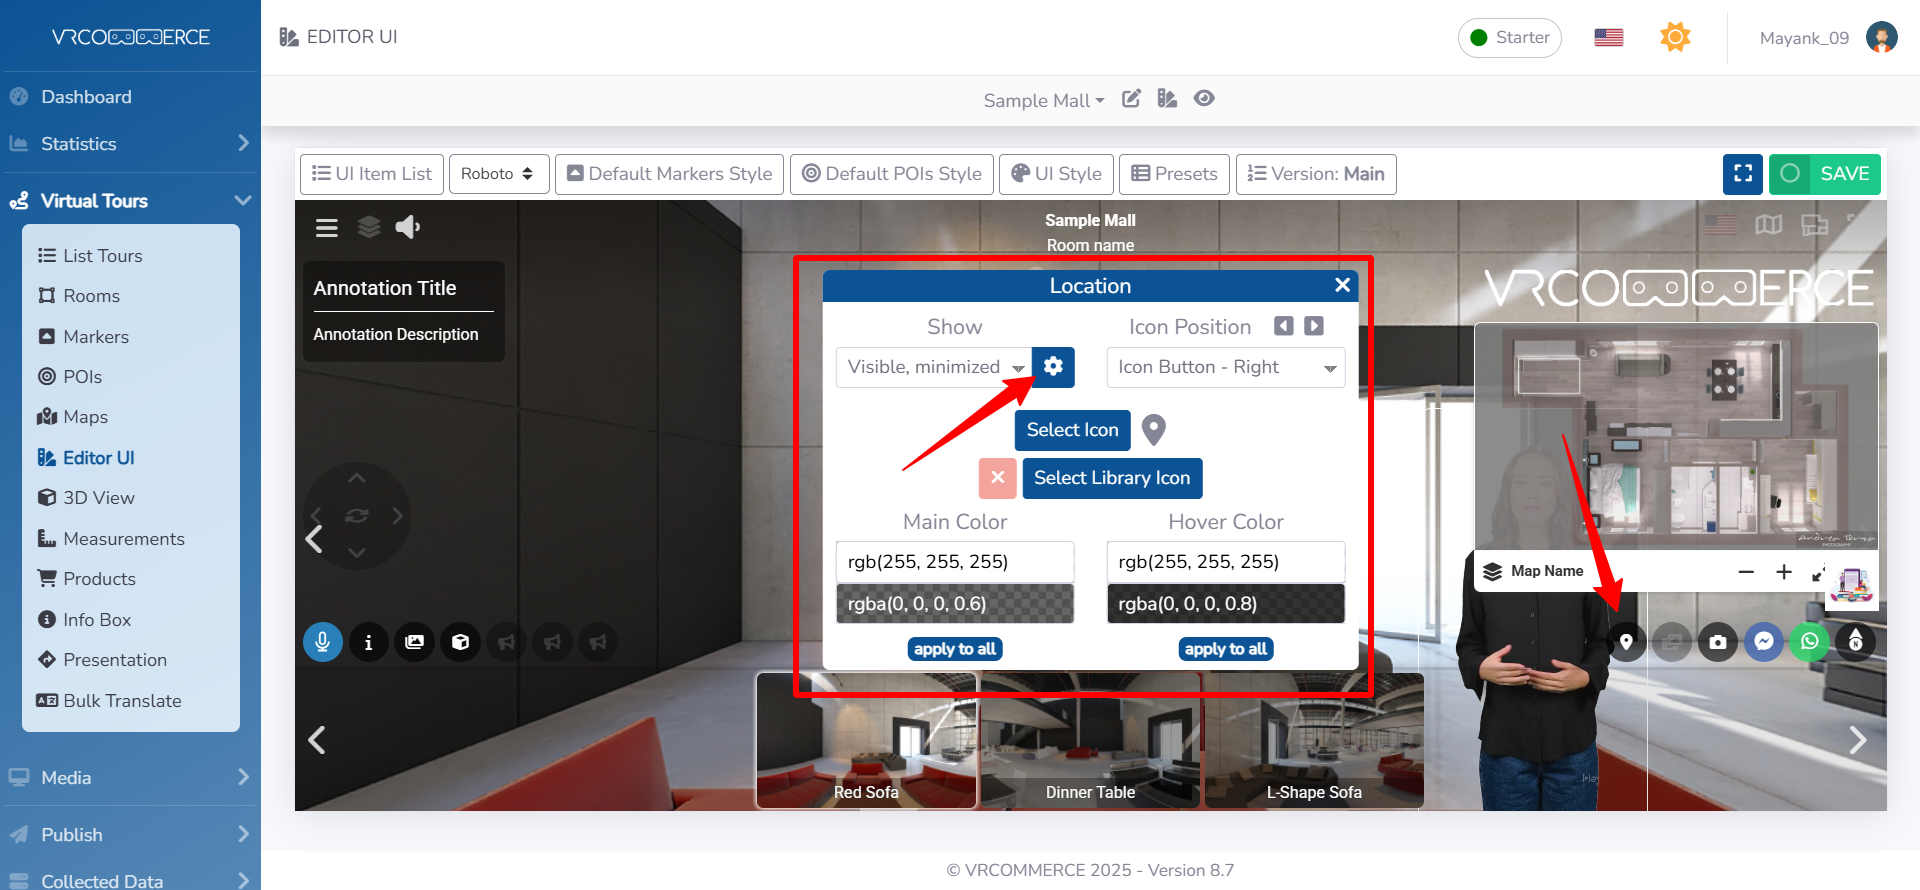
Task: Open Markers in the sidebar menu
Action: (96, 337)
